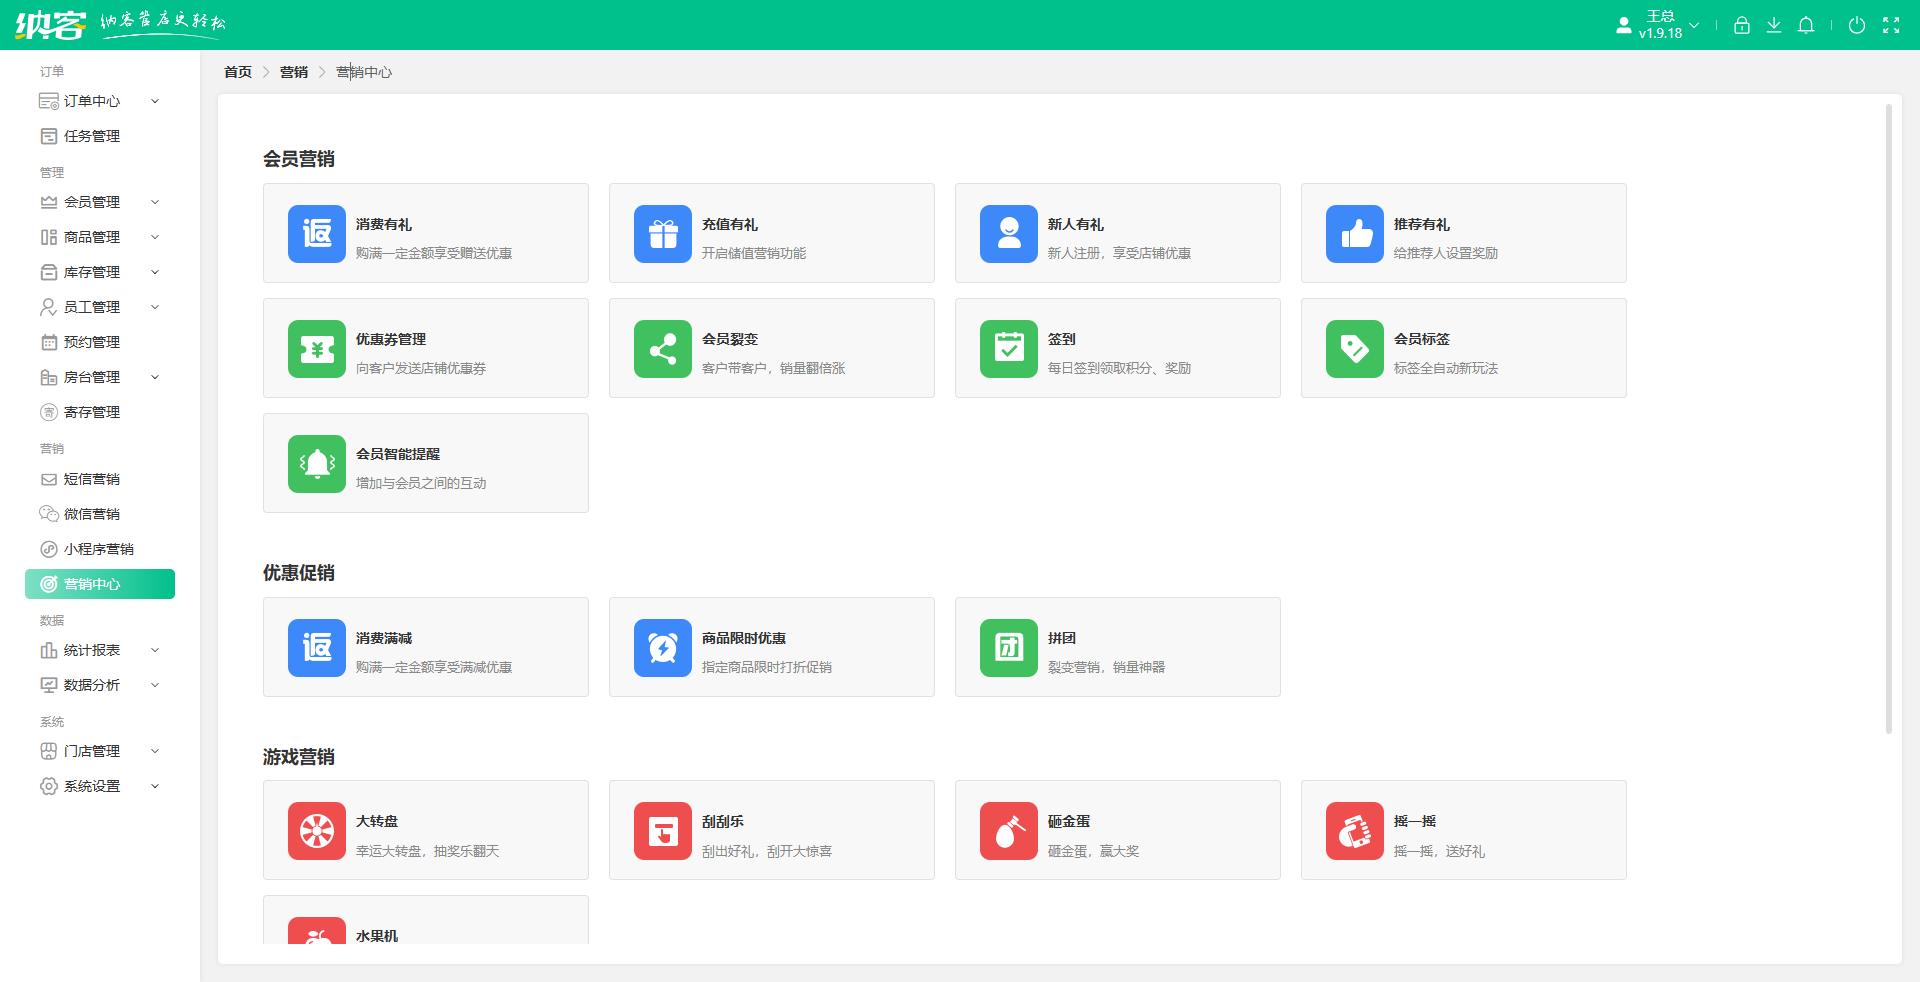This screenshot has height=982, width=1920.
Task: Click the green share icon for 会员裂变
Action: pos(662,349)
